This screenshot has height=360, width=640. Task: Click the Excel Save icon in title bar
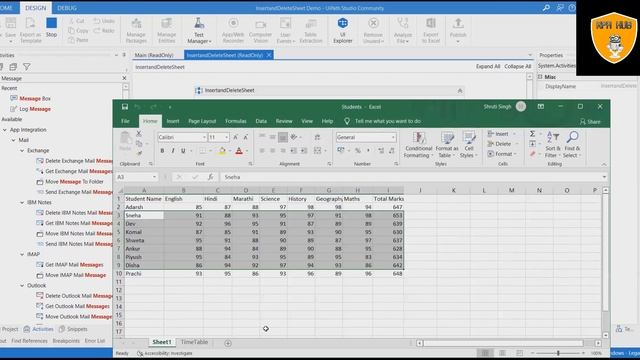pyautogui.click(x=125, y=107)
